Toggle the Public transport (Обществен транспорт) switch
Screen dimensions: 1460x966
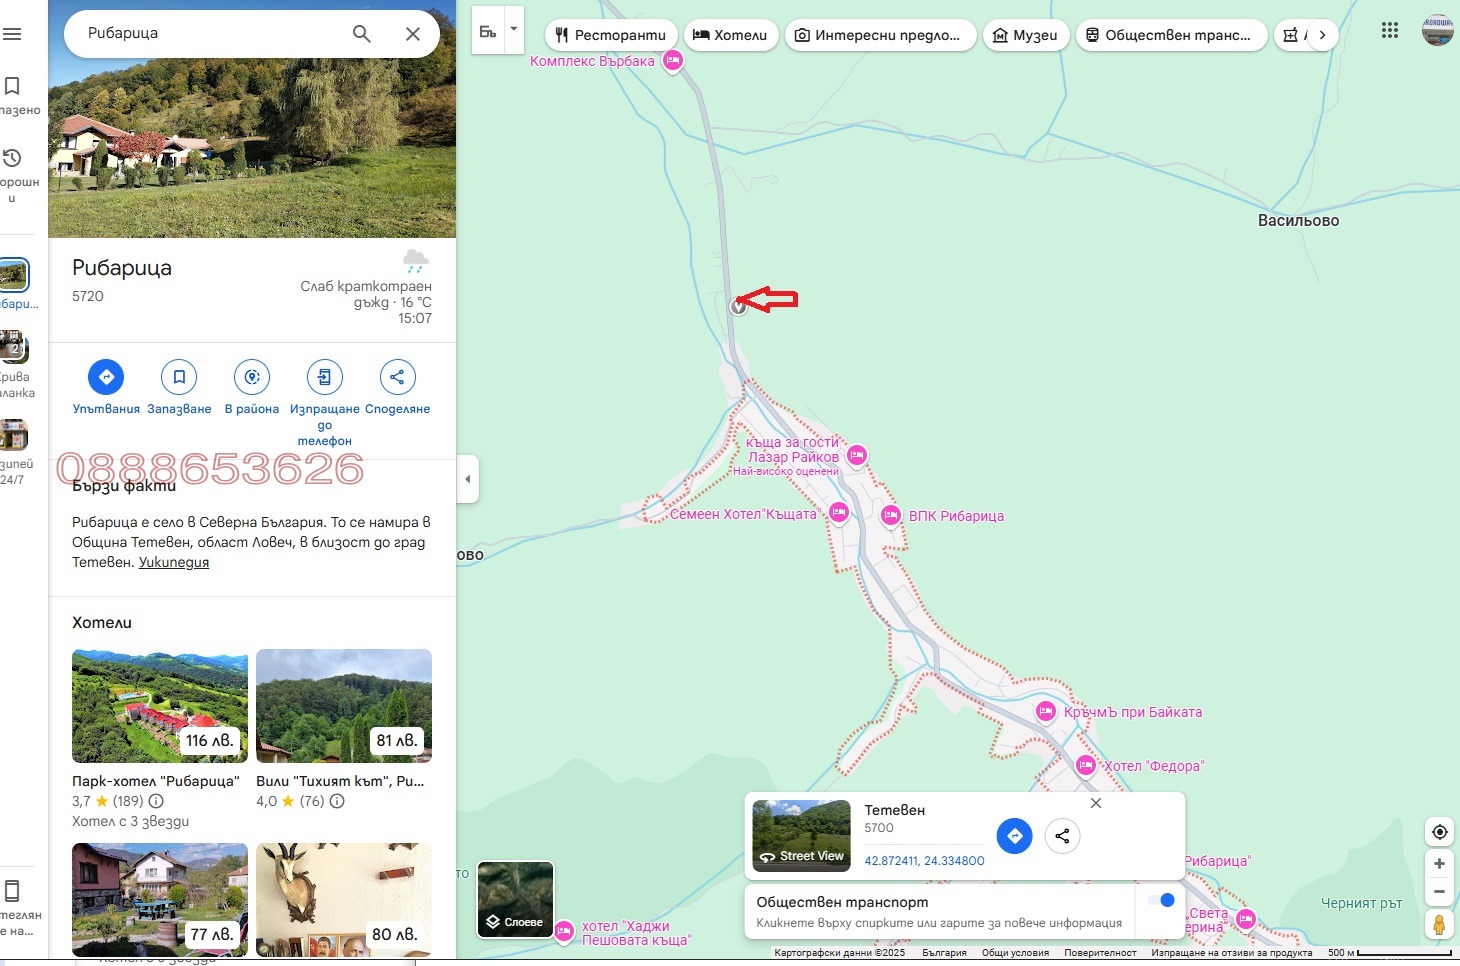coord(1160,901)
